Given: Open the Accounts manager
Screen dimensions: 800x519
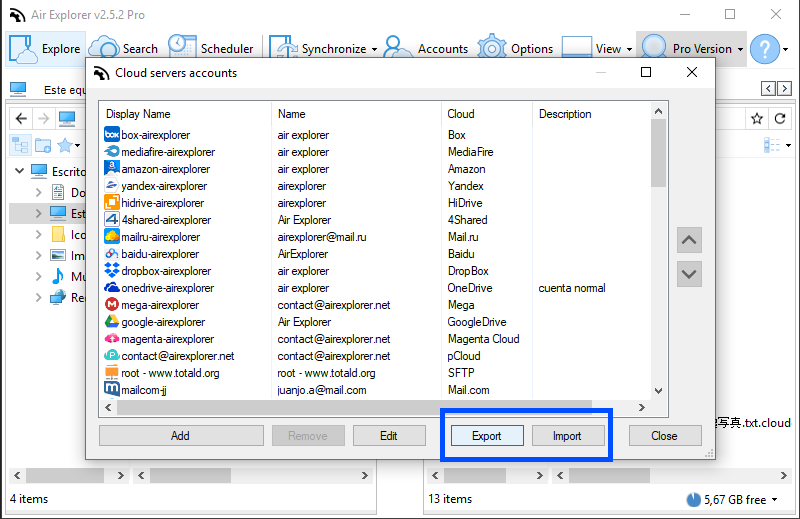Looking at the screenshot, I should [427, 48].
